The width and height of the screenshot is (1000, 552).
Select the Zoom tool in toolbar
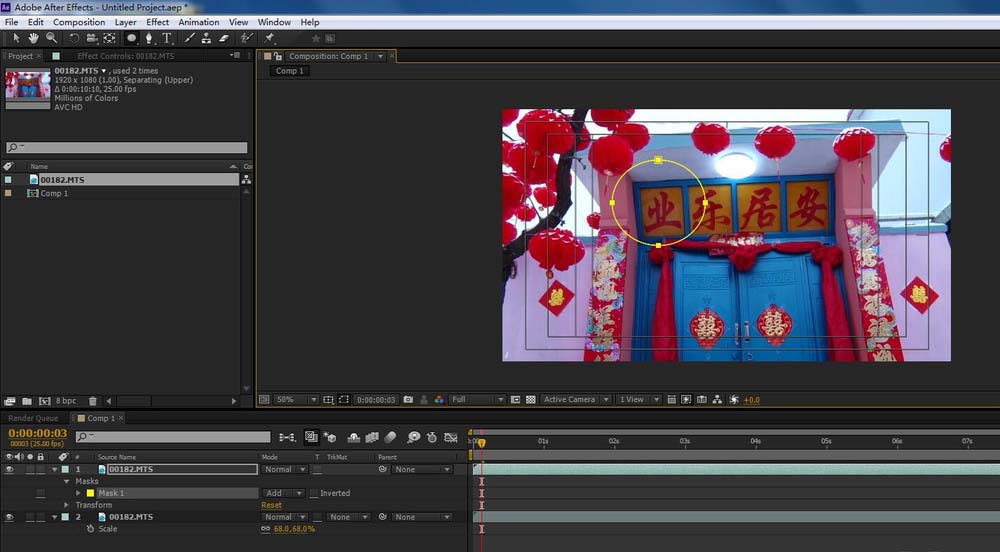click(x=52, y=38)
